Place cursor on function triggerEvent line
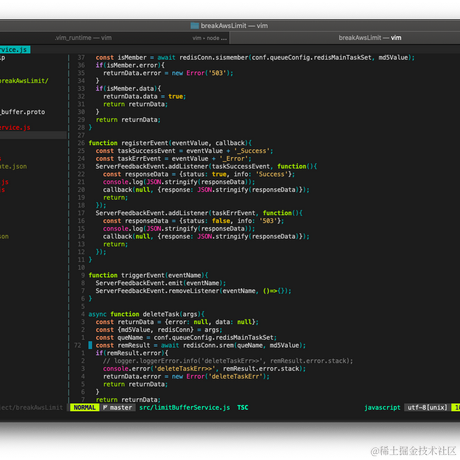 pos(148,275)
